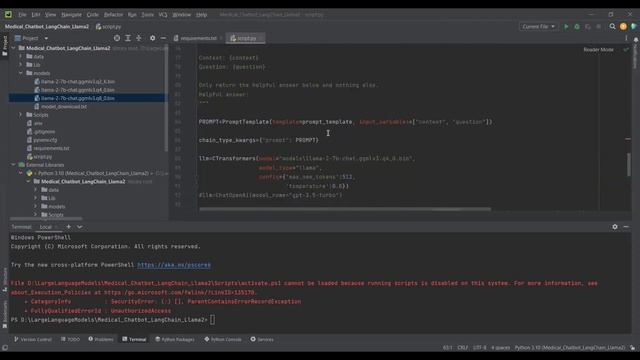Select pyvenv.cfg in the project tree
The image size is (640, 360).
45,140
